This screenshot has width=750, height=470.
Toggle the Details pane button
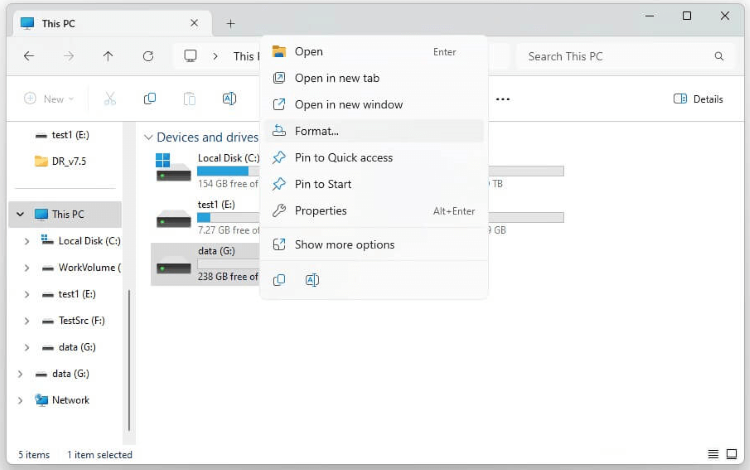[698, 99]
